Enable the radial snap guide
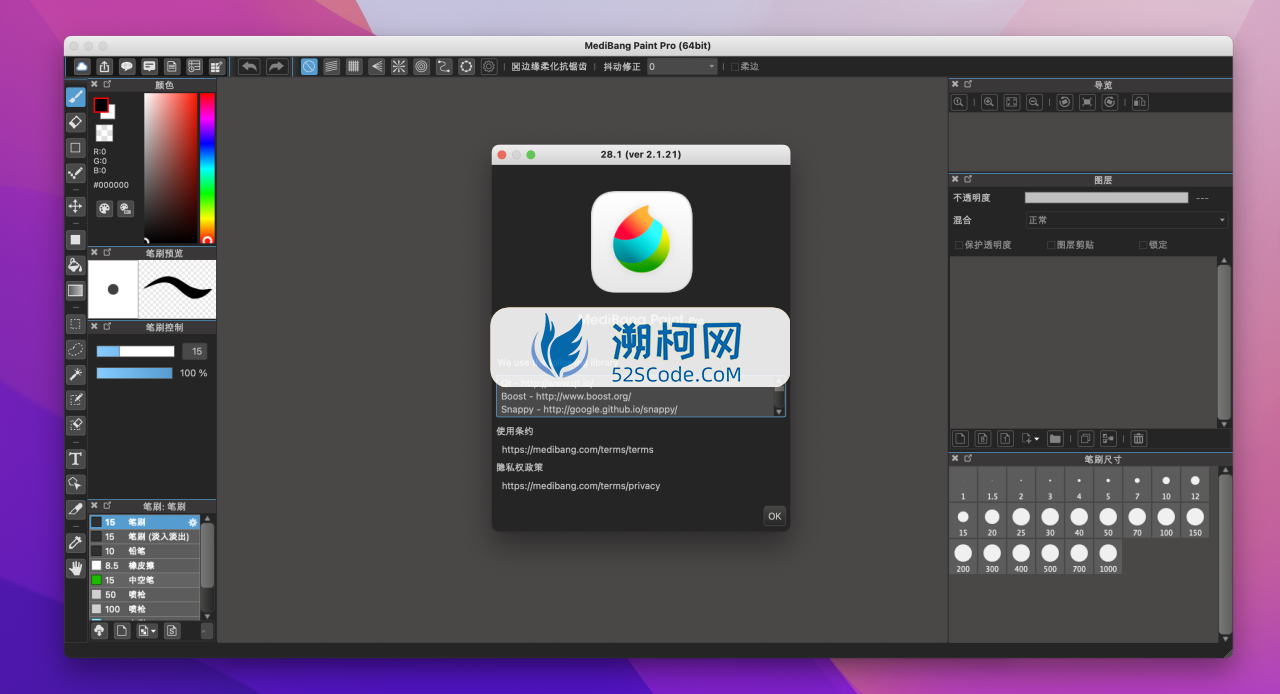 click(x=399, y=67)
